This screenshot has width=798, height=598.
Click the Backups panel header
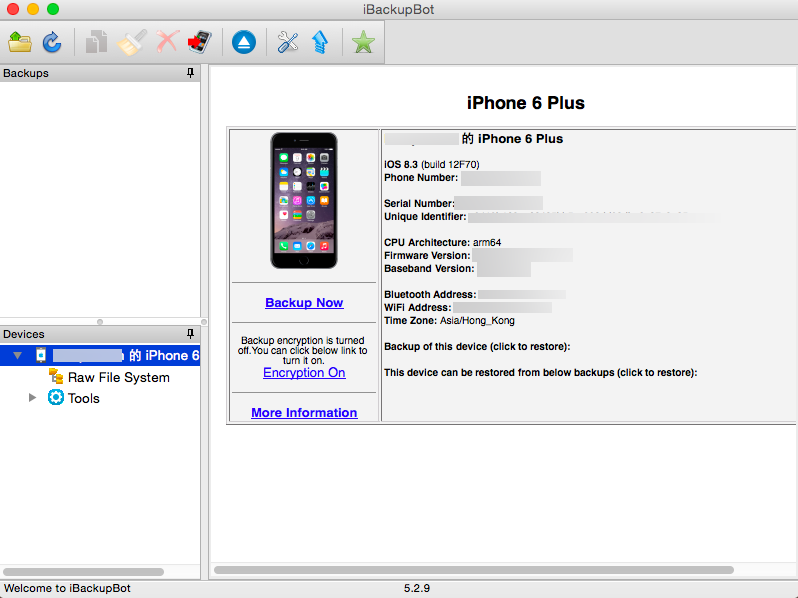point(100,73)
